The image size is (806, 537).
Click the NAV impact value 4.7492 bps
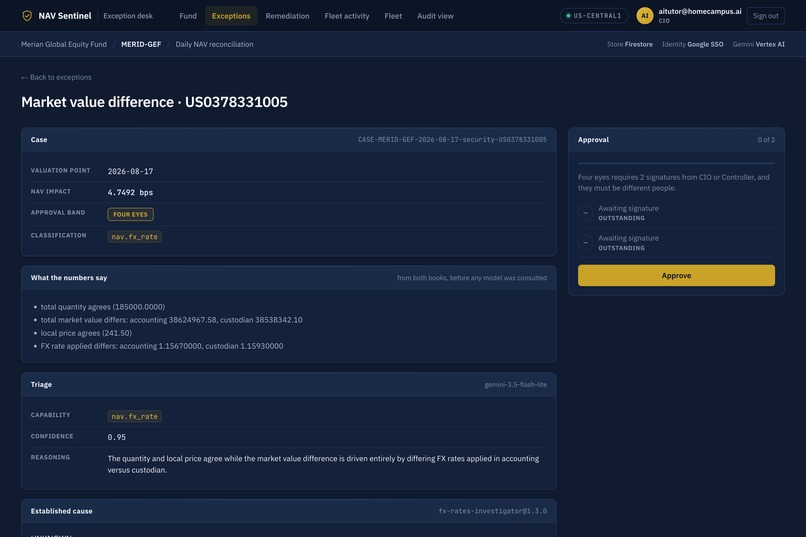pyautogui.click(x=131, y=193)
